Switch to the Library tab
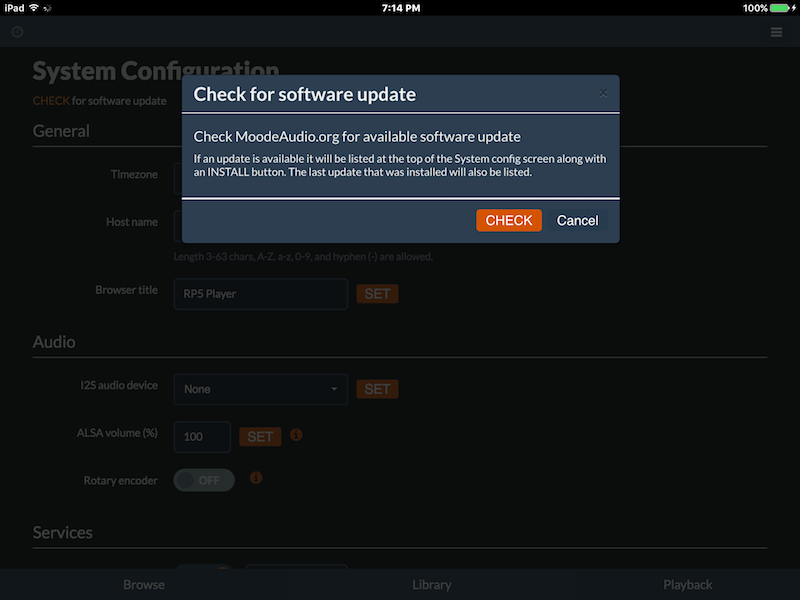The height and width of the screenshot is (600, 800). pos(432,585)
